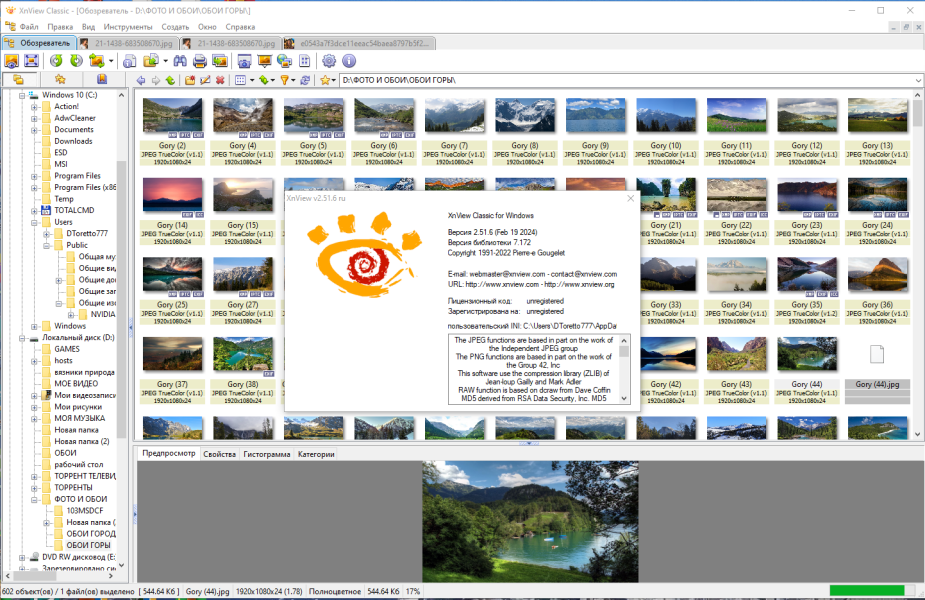925x600 pixels.
Task: Open file Properties toolbar icon
Action: point(130,61)
